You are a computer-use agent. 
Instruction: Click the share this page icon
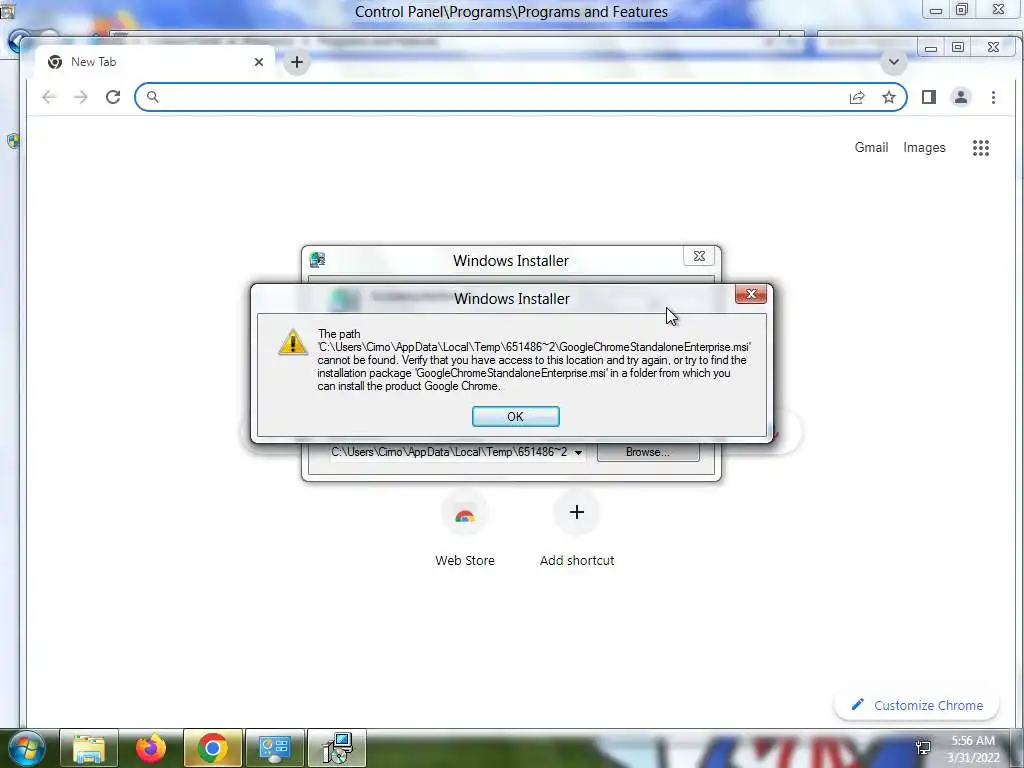pyautogui.click(x=857, y=97)
